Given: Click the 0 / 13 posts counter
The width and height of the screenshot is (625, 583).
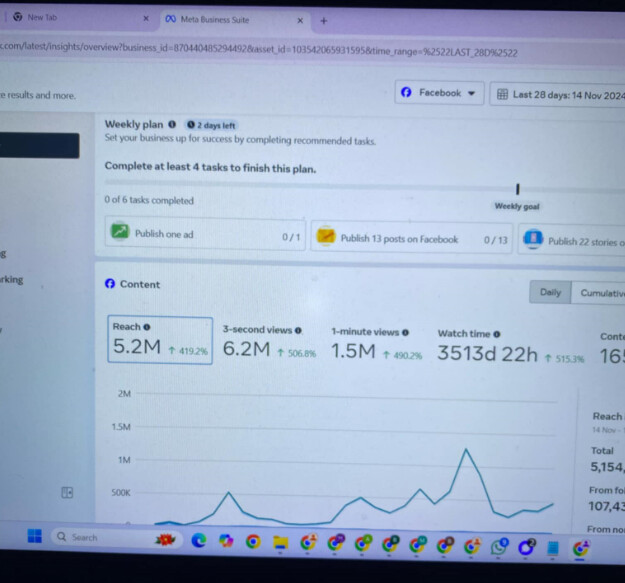Looking at the screenshot, I should click(495, 240).
